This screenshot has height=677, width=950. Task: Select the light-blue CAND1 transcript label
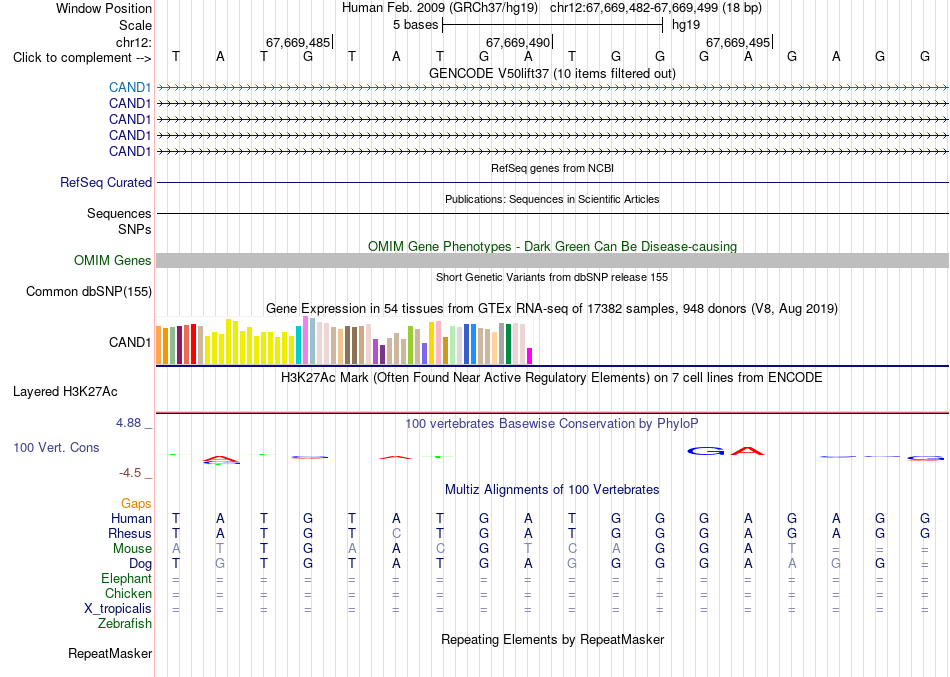pyautogui.click(x=130, y=87)
